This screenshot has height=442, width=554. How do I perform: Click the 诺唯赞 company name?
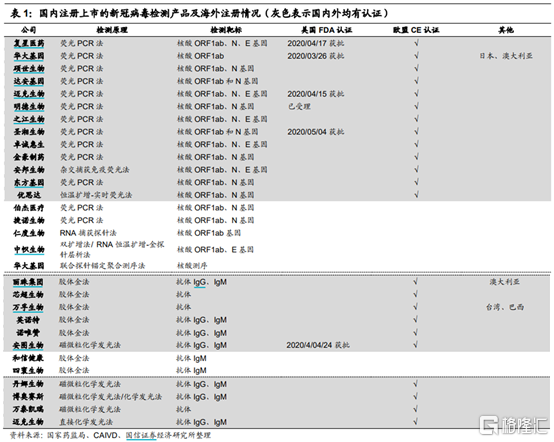[x=28, y=333]
